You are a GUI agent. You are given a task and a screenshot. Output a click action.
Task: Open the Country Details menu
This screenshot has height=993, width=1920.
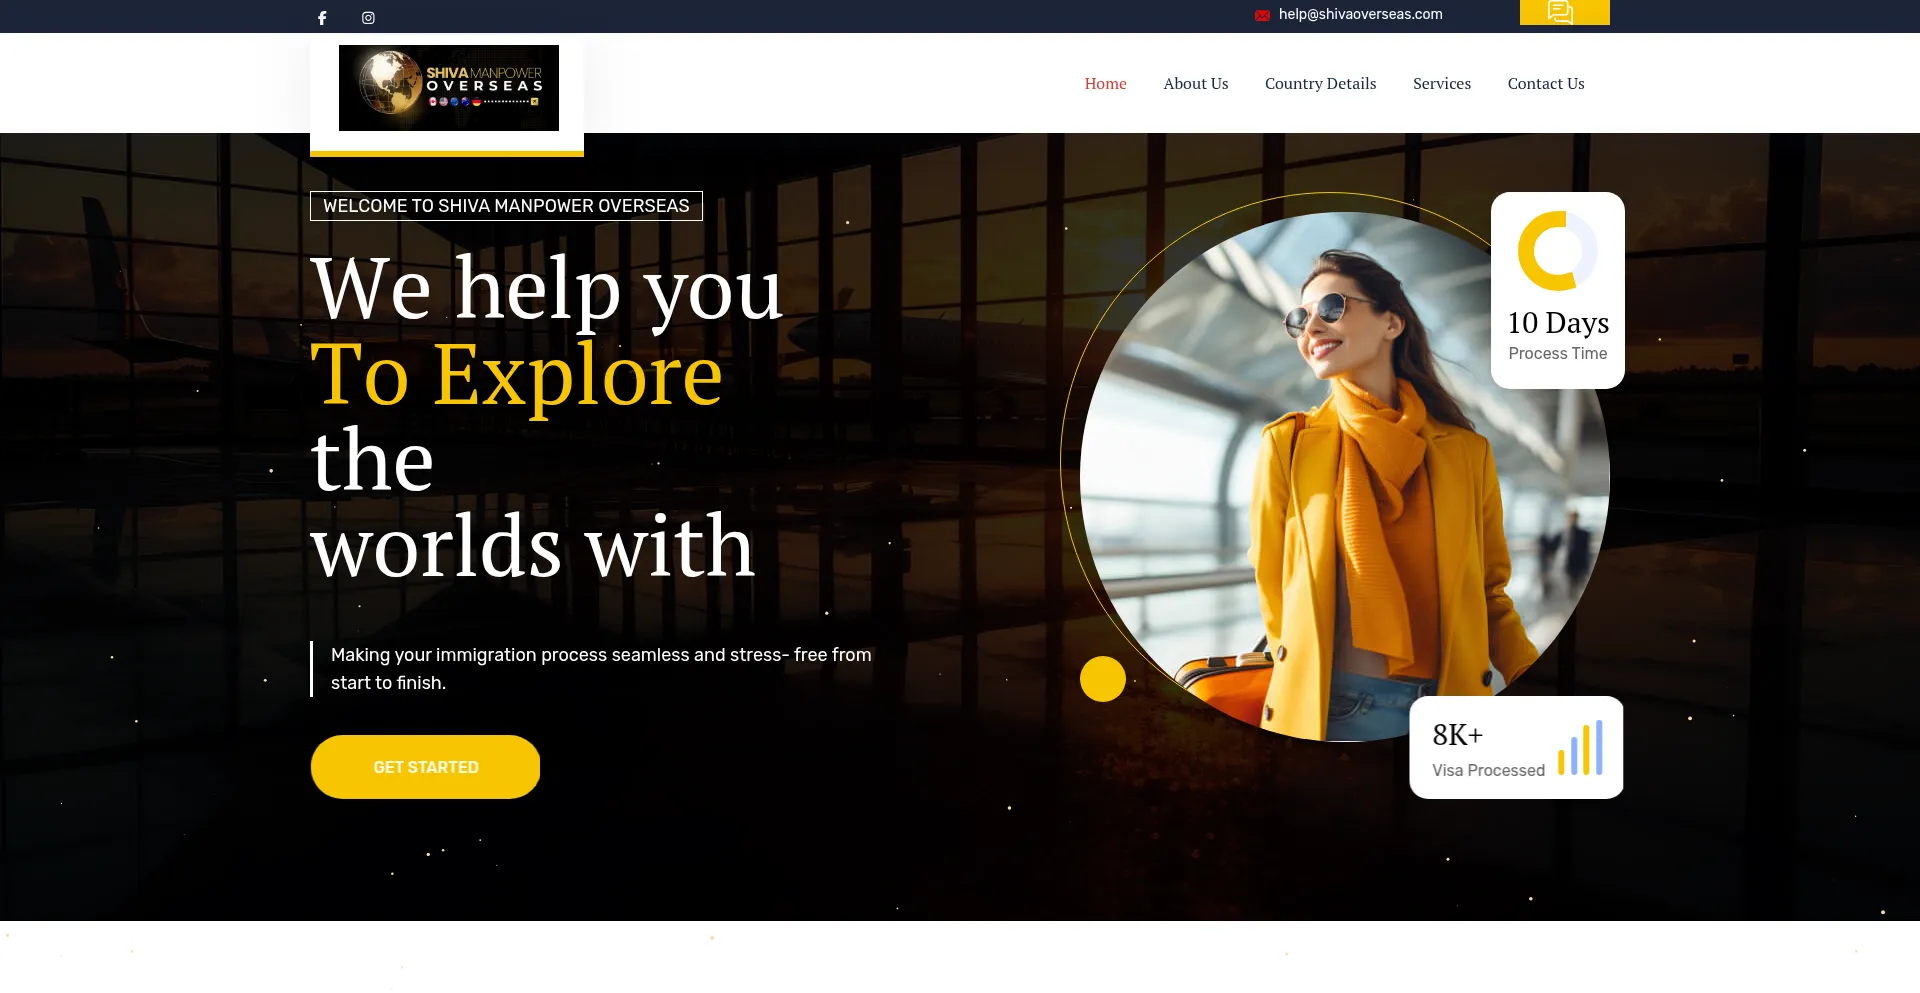pyautogui.click(x=1320, y=84)
